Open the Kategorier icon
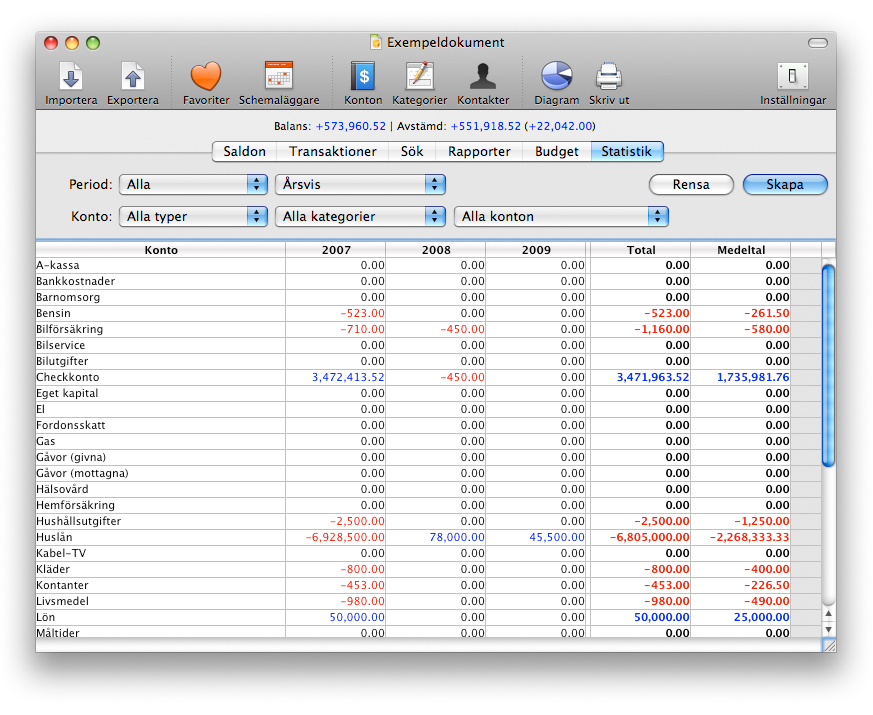This screenshot has width=873, height=715. pos(420,76)
